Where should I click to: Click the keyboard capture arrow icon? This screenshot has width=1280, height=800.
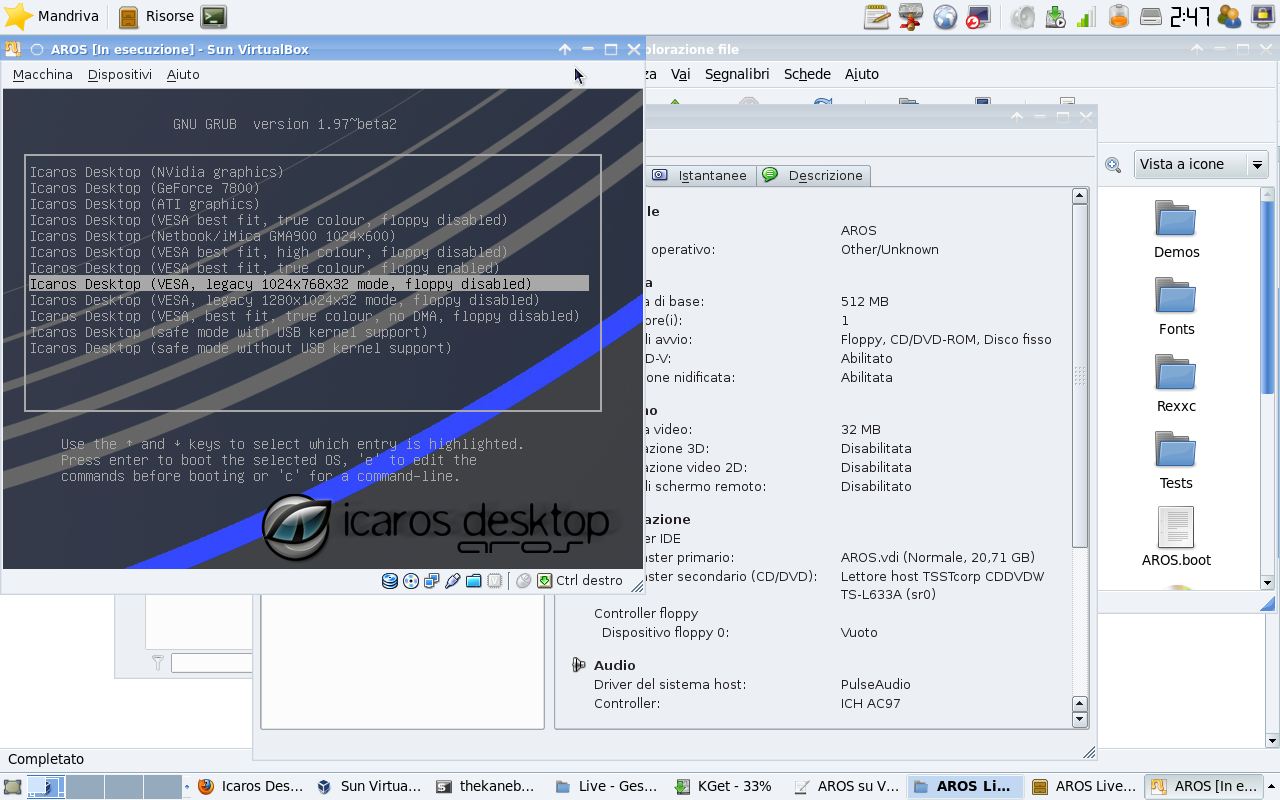pyautogui.click(x=545, y=581)
